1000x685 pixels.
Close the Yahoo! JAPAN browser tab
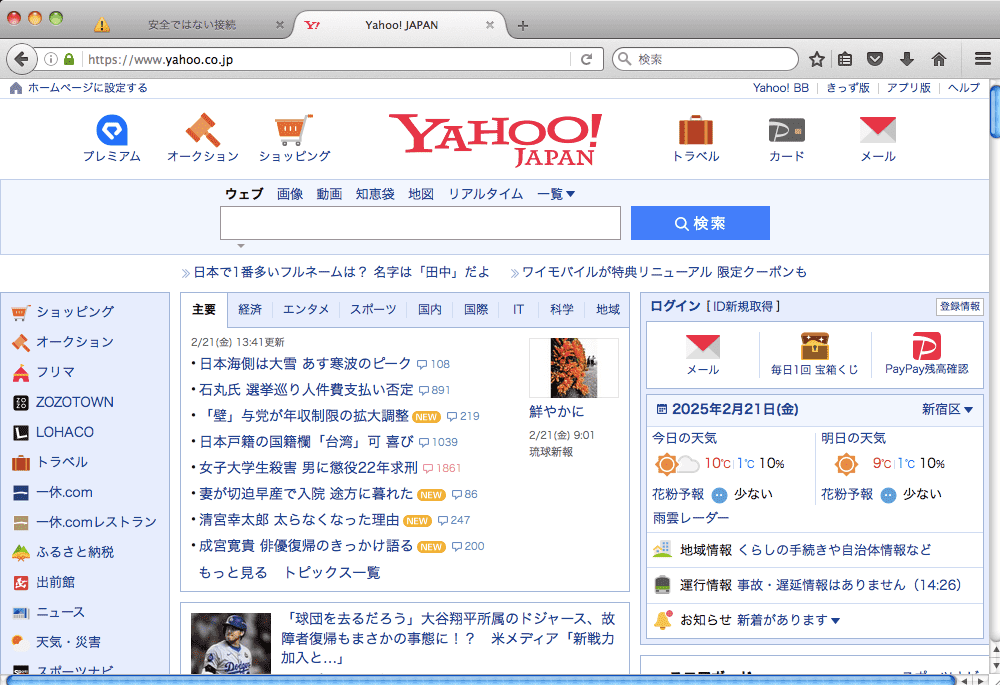coord(490,25)
